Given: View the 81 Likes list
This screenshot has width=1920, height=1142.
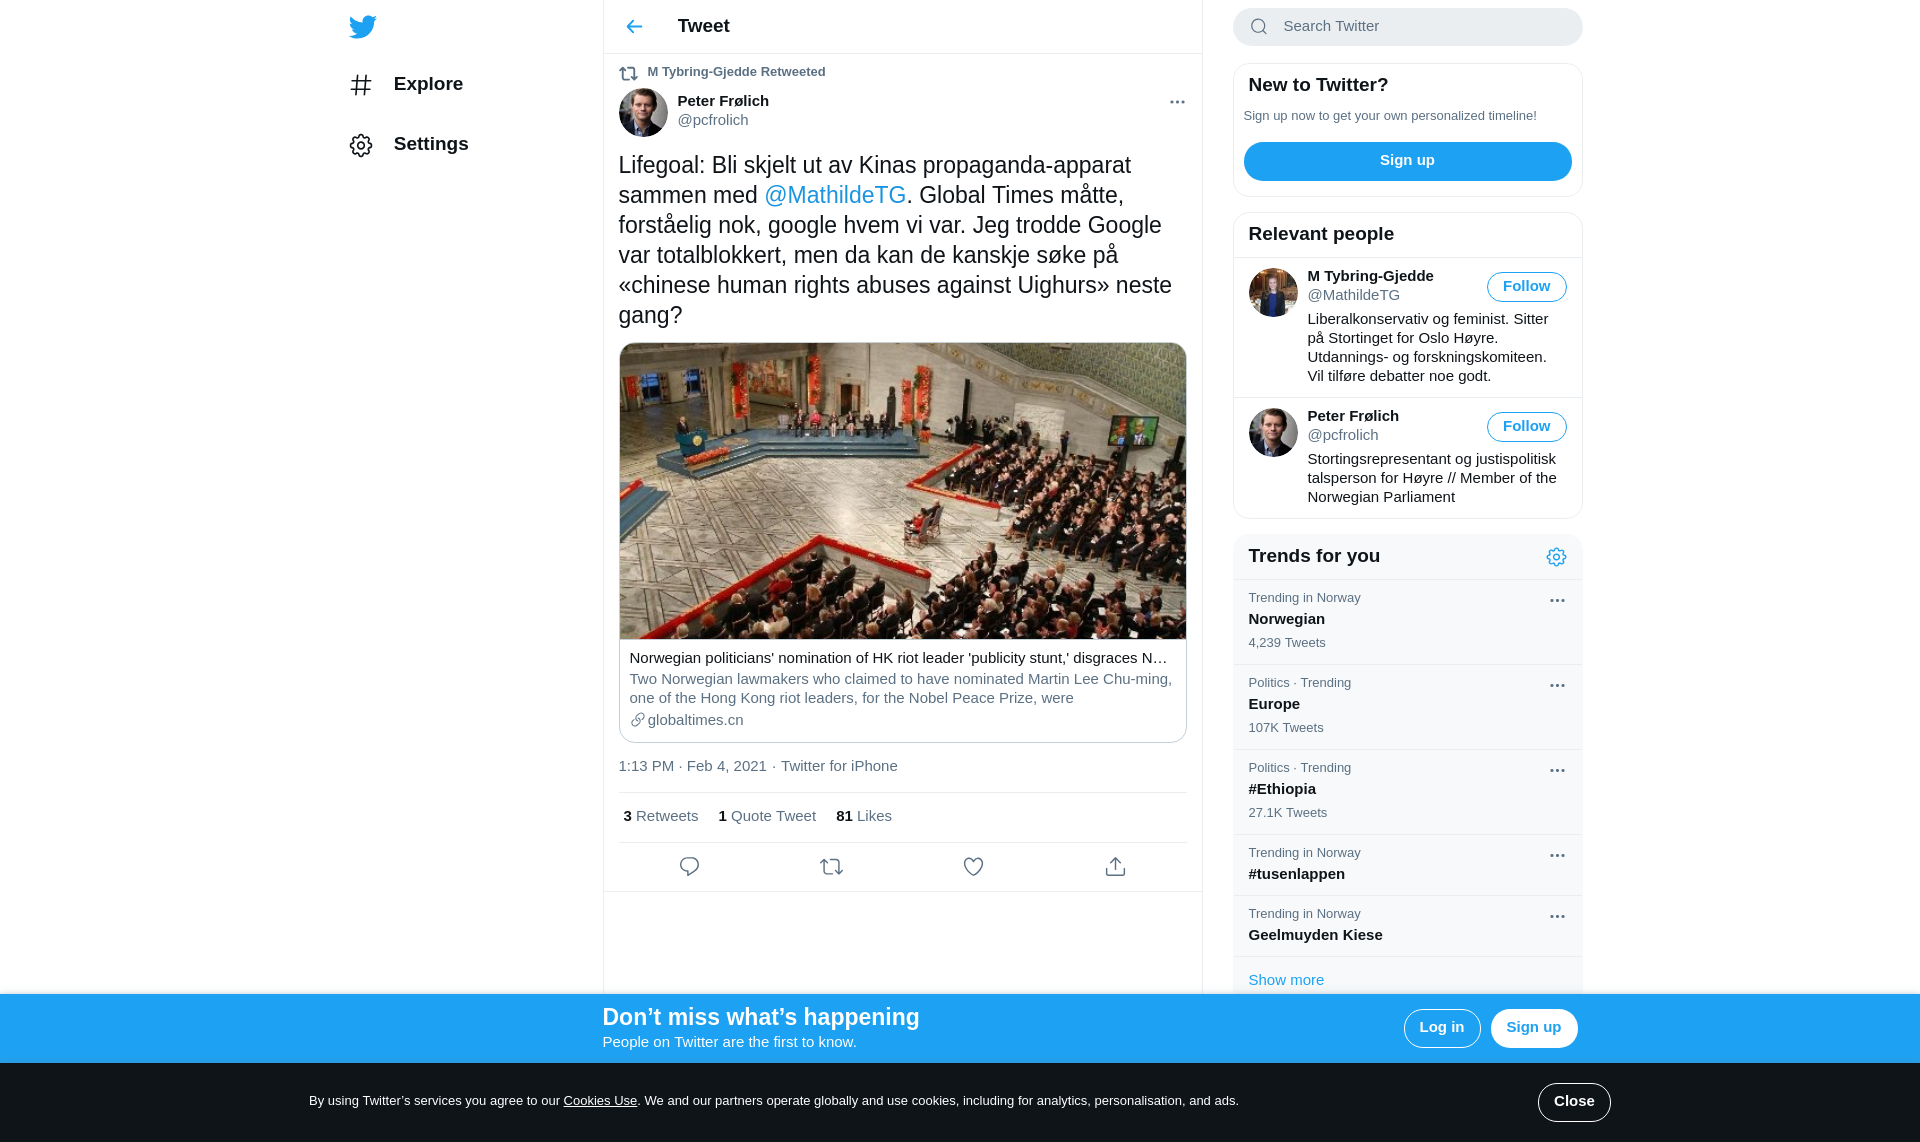Looking at the screenshot, I should tap(864, 816).
